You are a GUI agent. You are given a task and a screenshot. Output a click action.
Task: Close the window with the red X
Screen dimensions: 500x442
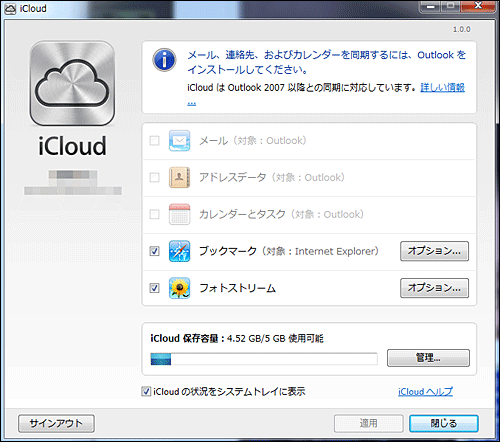478,6
